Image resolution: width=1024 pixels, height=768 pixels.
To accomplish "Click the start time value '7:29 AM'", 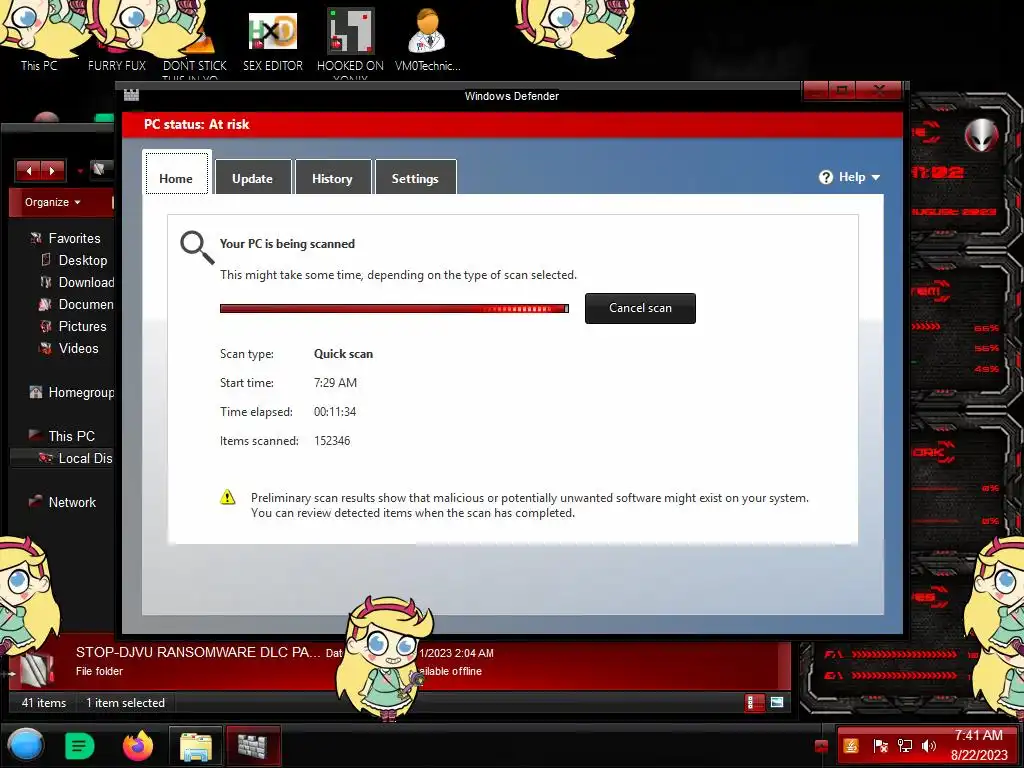I will (335, 383).
